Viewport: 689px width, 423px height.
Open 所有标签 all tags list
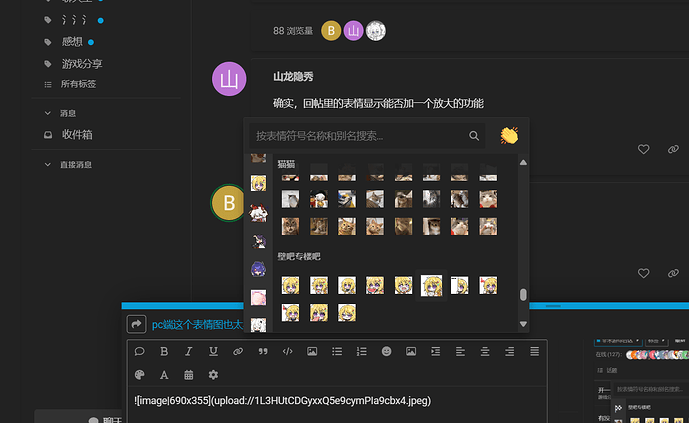(x=78, y=84)
